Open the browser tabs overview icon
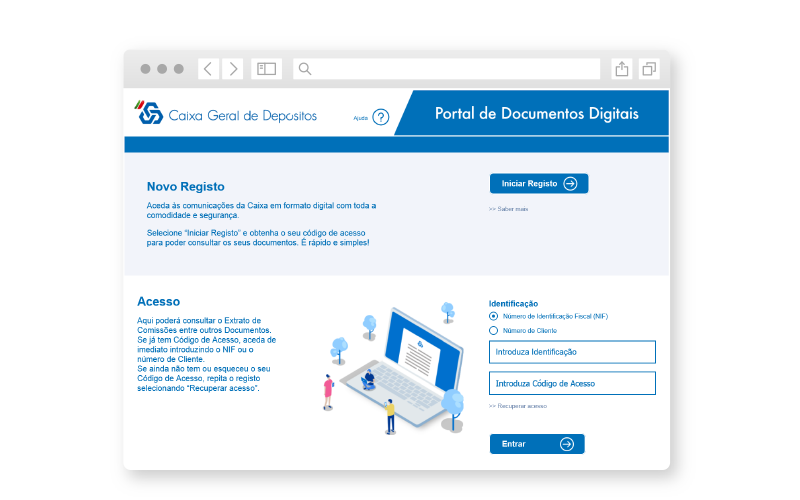This screenshot has height=500, width=800. [x=649, y=69]
